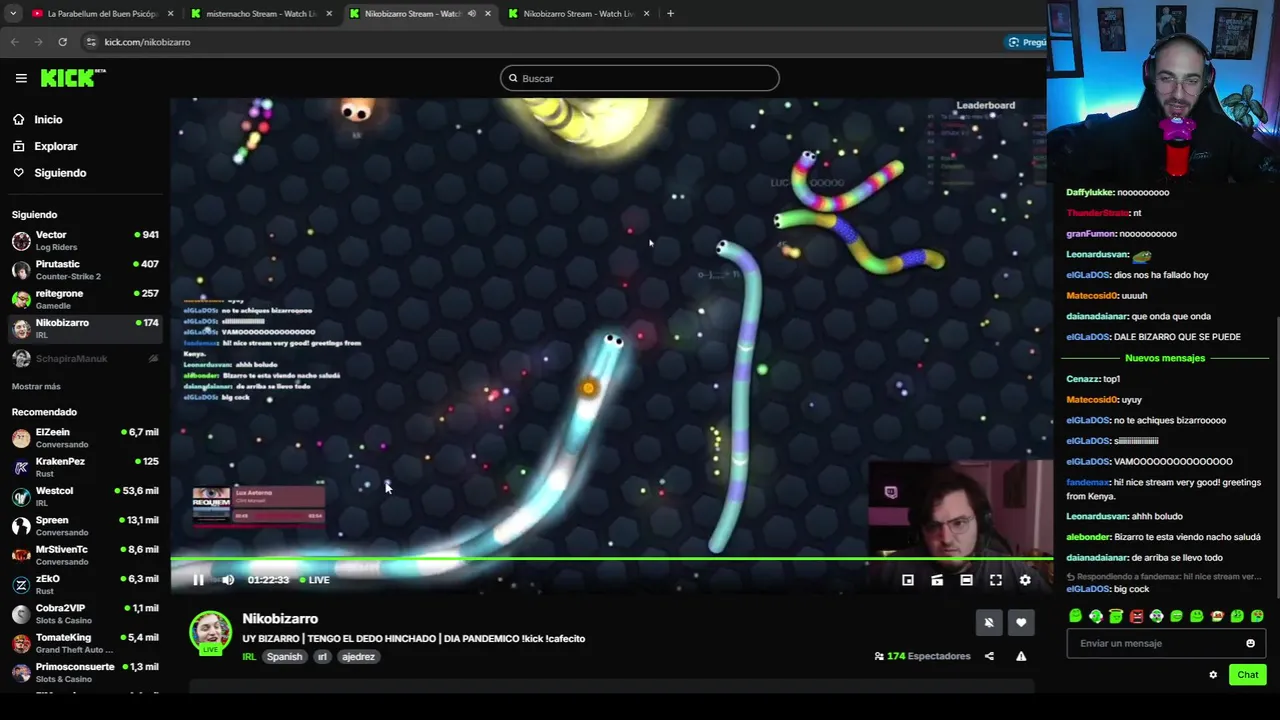This screenshot has height=720, width=1280.
Task: Mute audio on the playing tab
Action: pyautogui.click(x=472, y=14)
